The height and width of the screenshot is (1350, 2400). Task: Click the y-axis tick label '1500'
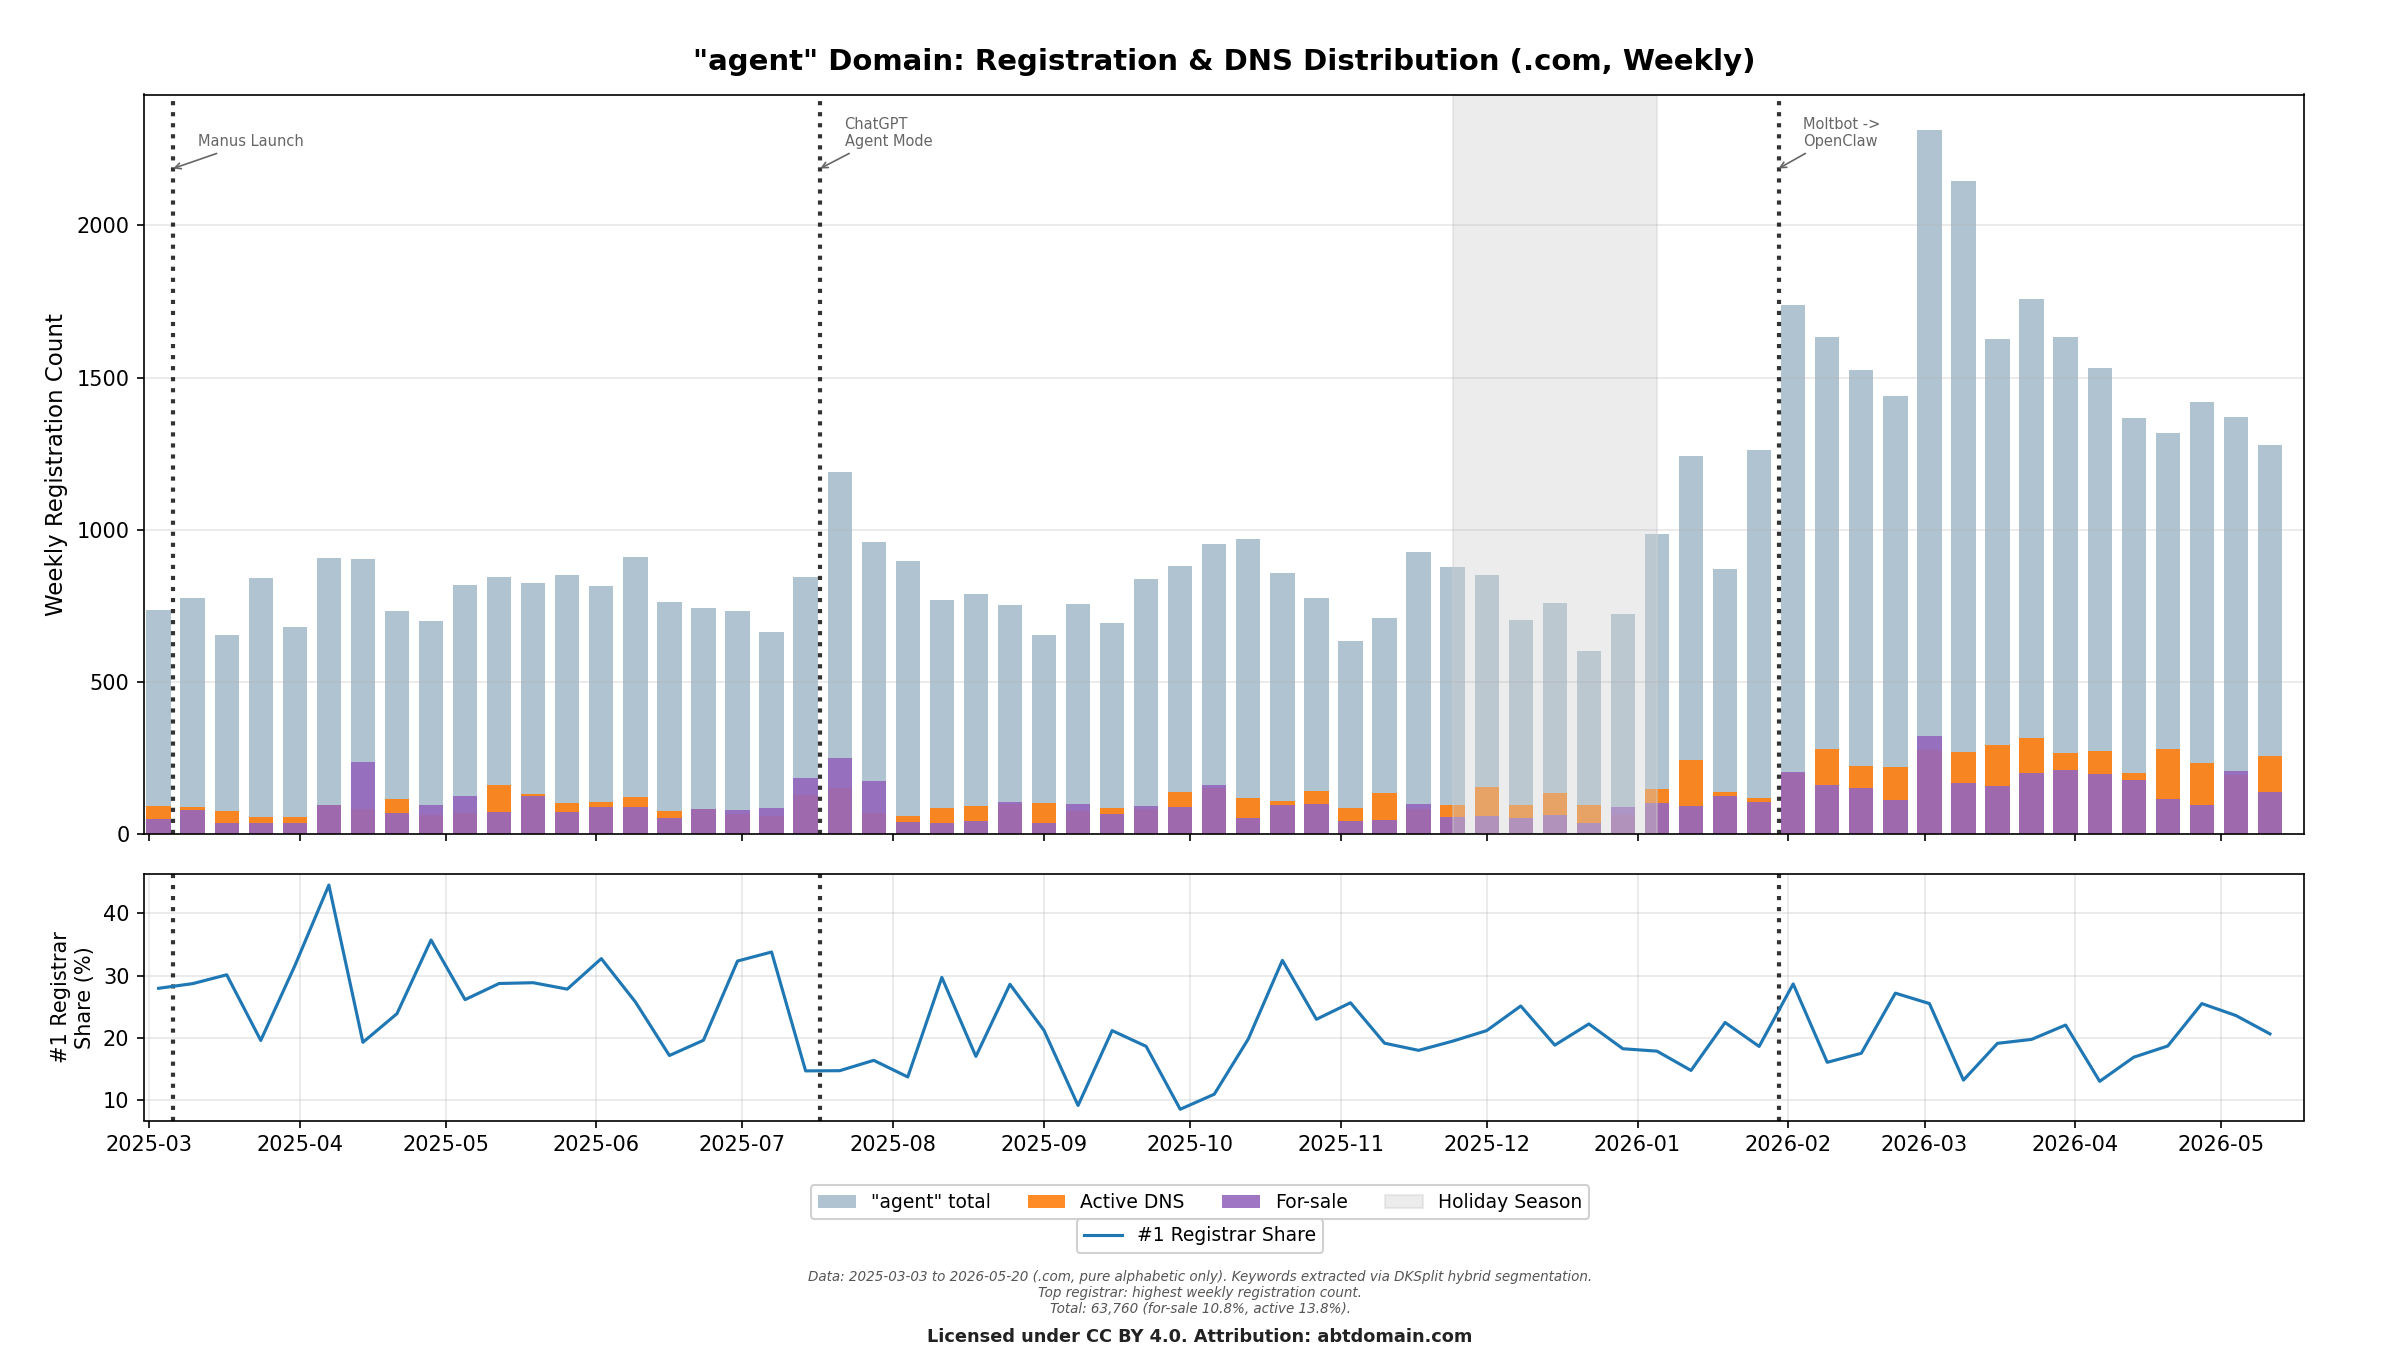tap(103, 379)
